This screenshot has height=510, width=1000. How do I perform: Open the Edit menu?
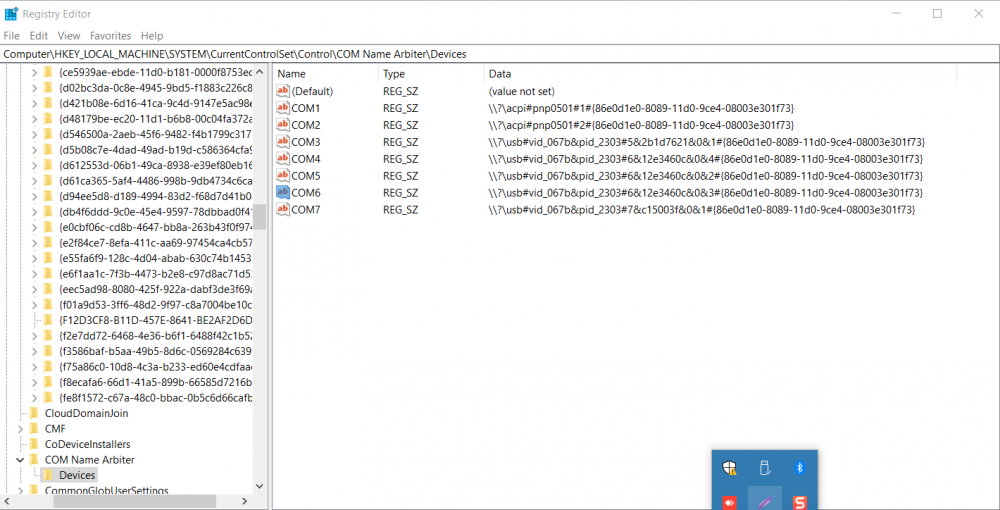39,36
